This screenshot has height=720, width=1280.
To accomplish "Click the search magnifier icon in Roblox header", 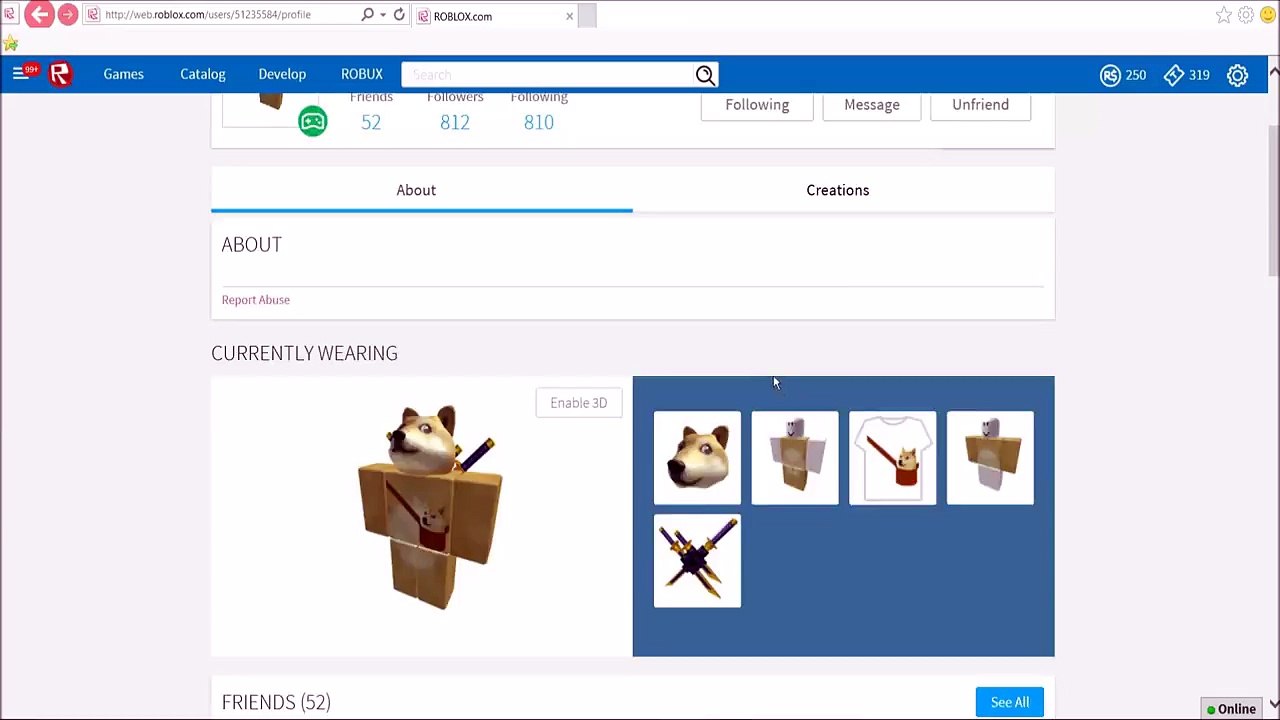I will click(705, 75).
